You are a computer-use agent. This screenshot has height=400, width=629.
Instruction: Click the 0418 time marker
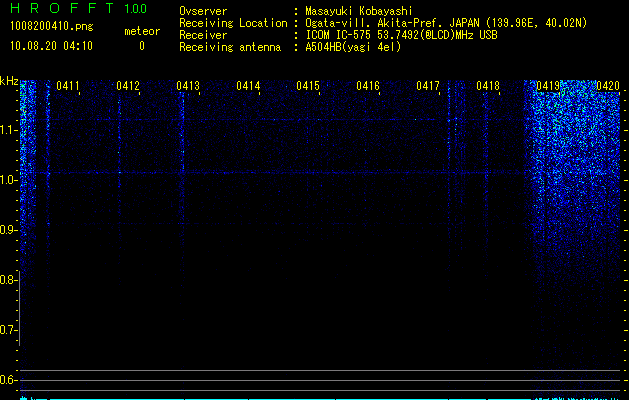(x=488, y=86)
